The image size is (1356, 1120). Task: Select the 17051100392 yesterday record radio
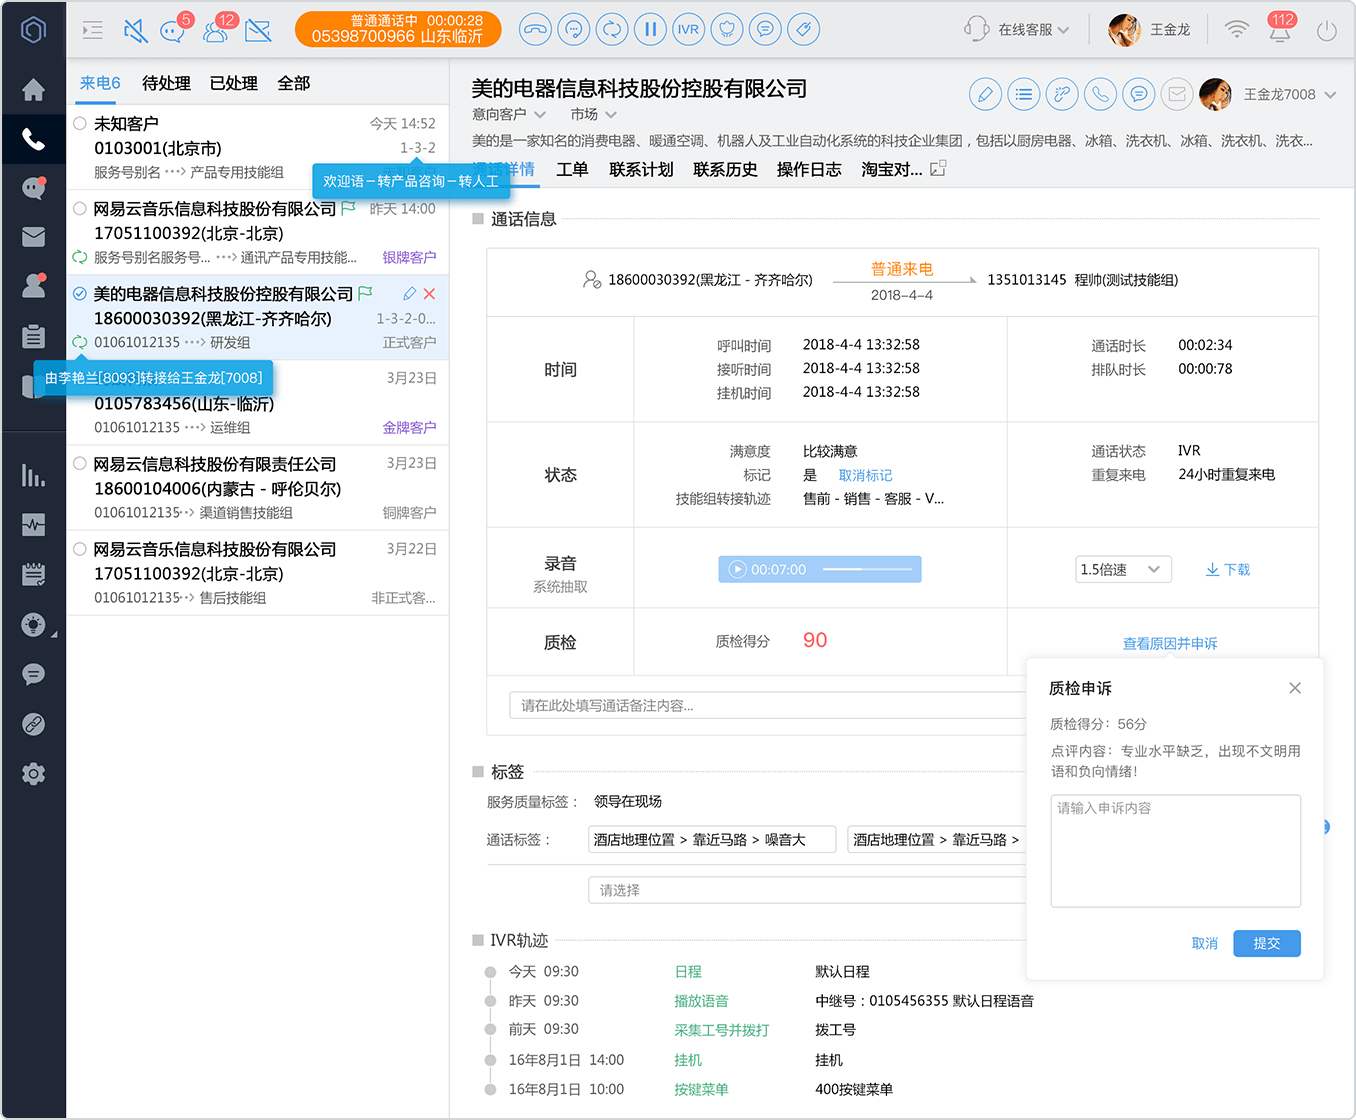pos(80,209)
